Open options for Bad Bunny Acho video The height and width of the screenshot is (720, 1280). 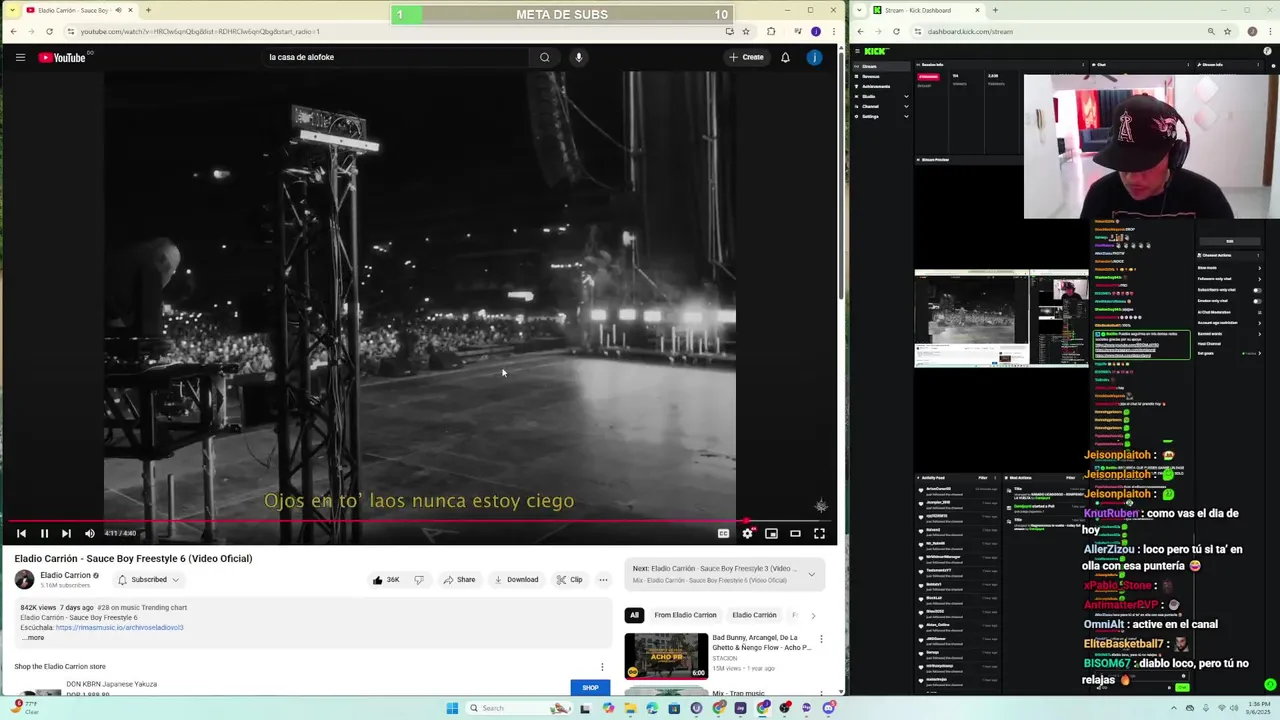click(821, 639)
